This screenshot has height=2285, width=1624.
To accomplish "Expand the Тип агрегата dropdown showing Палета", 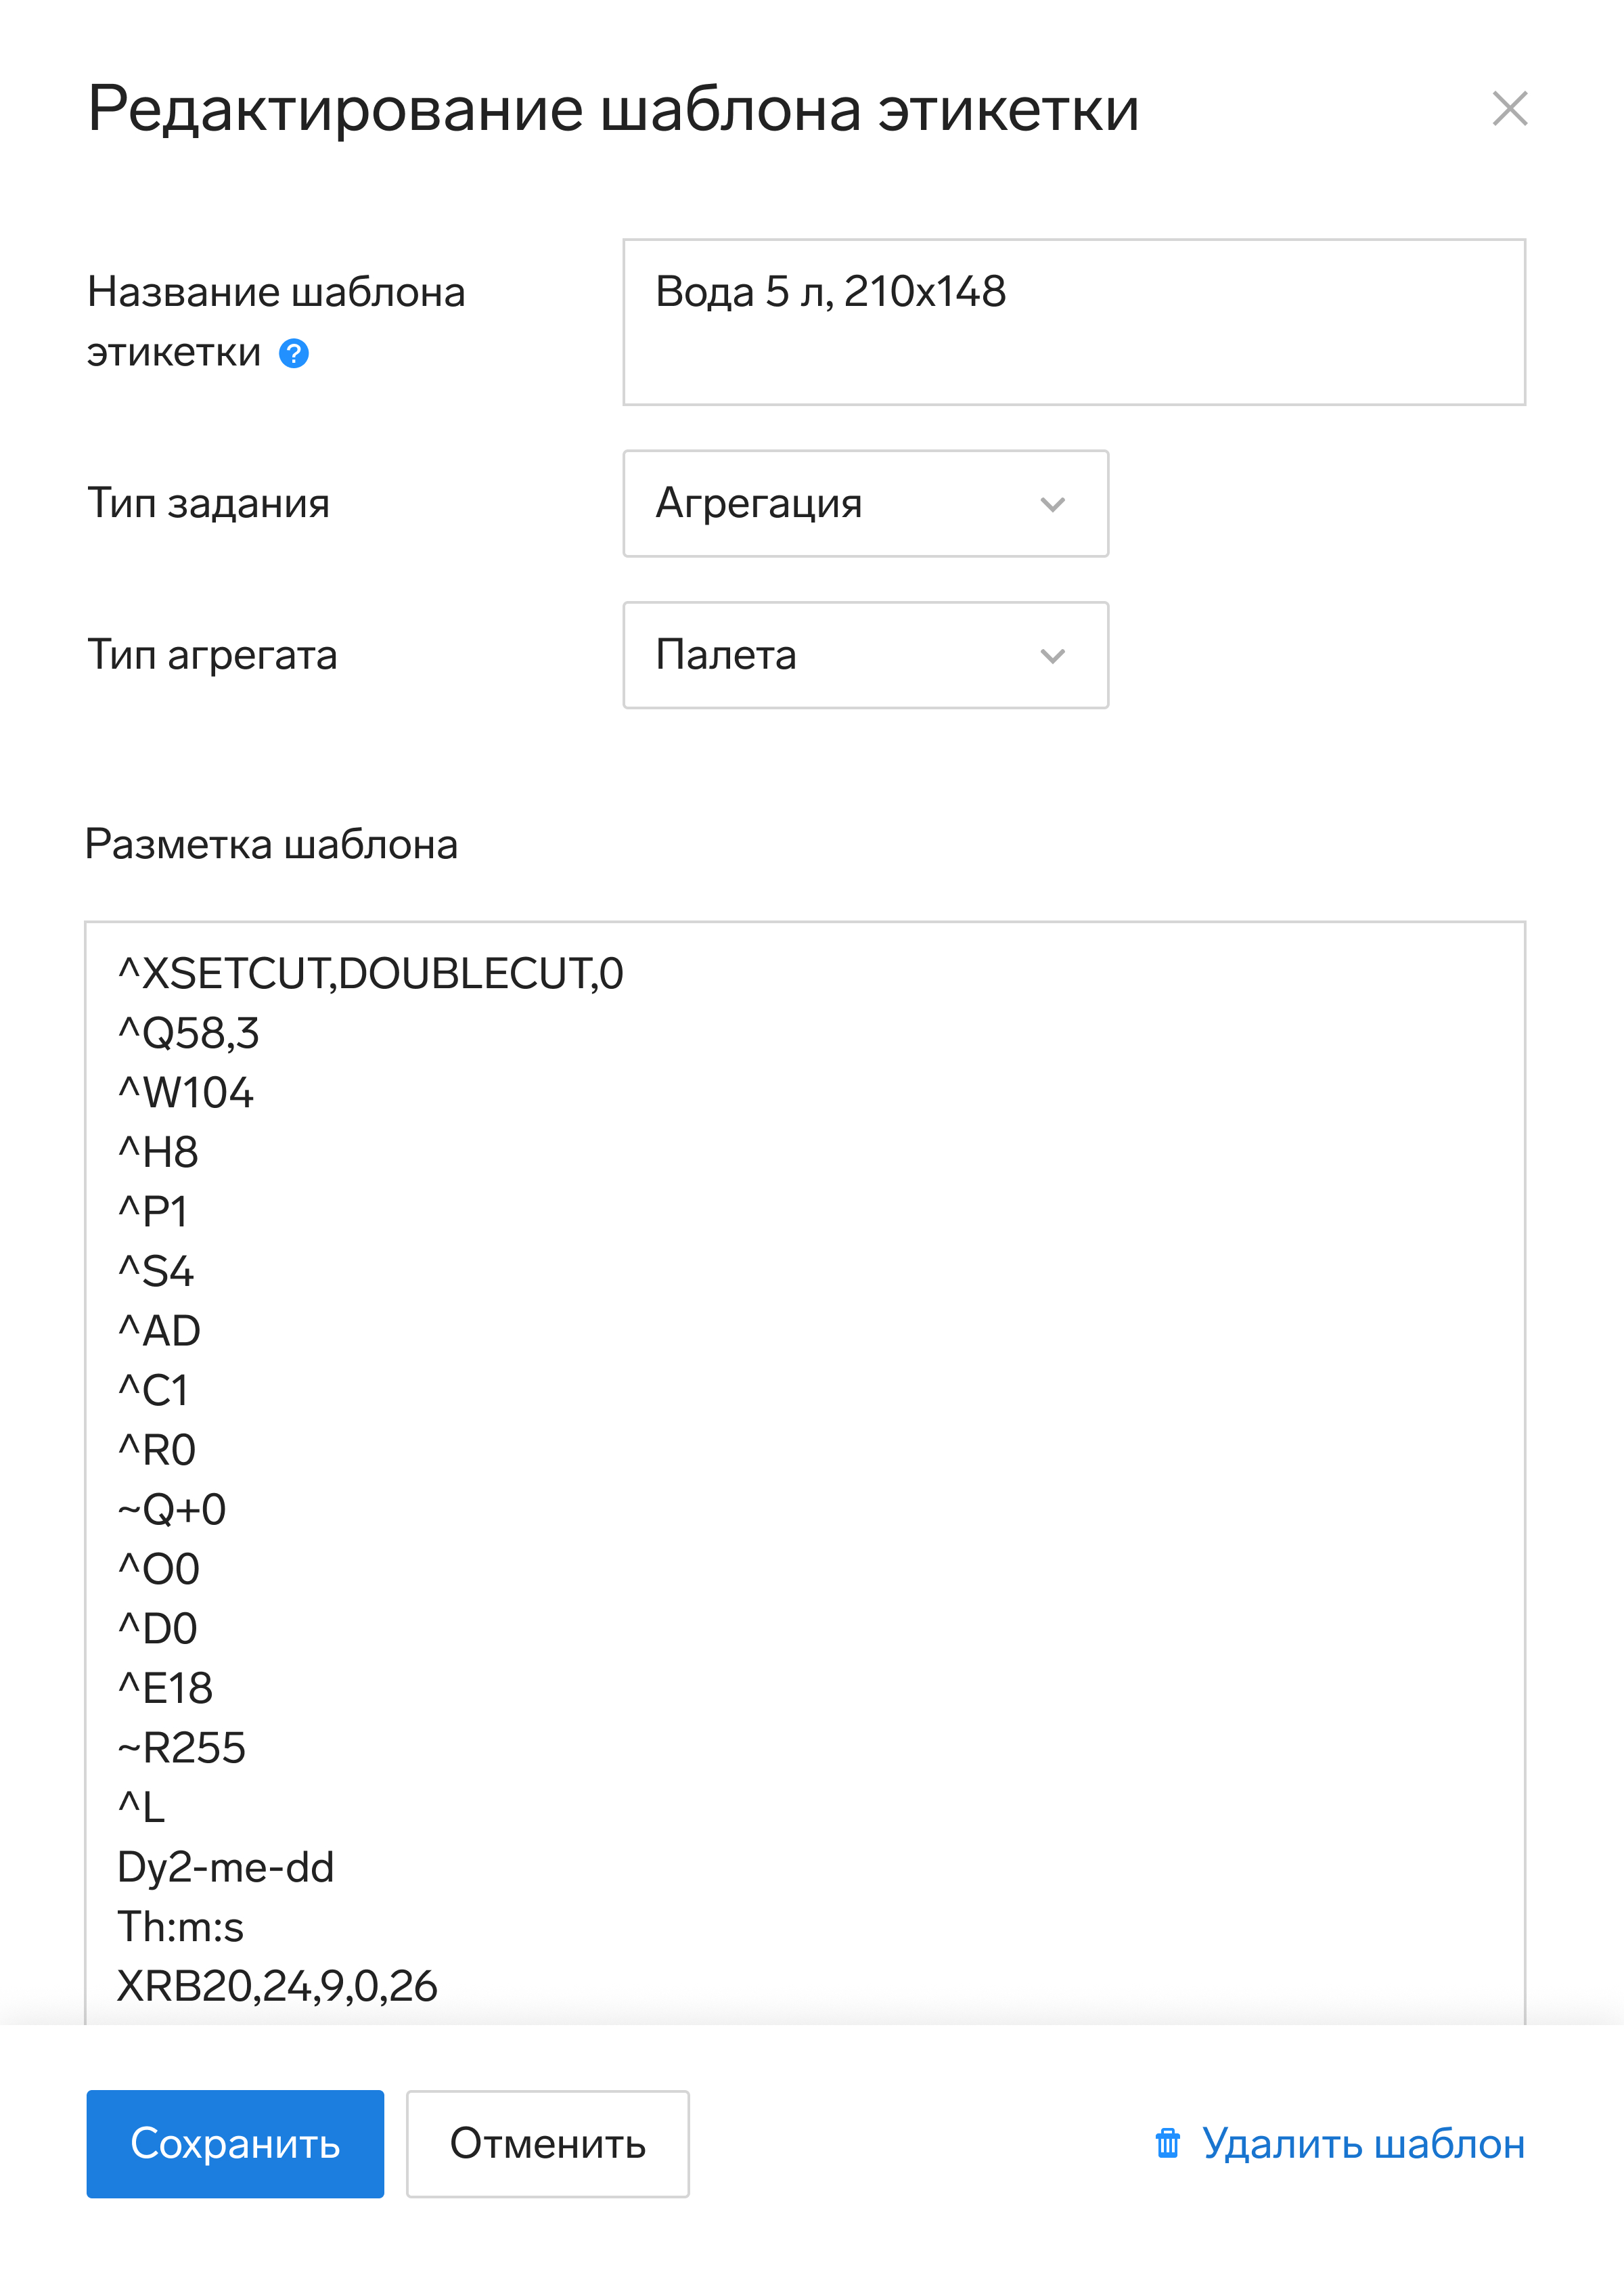I will (x=865, y=655).
